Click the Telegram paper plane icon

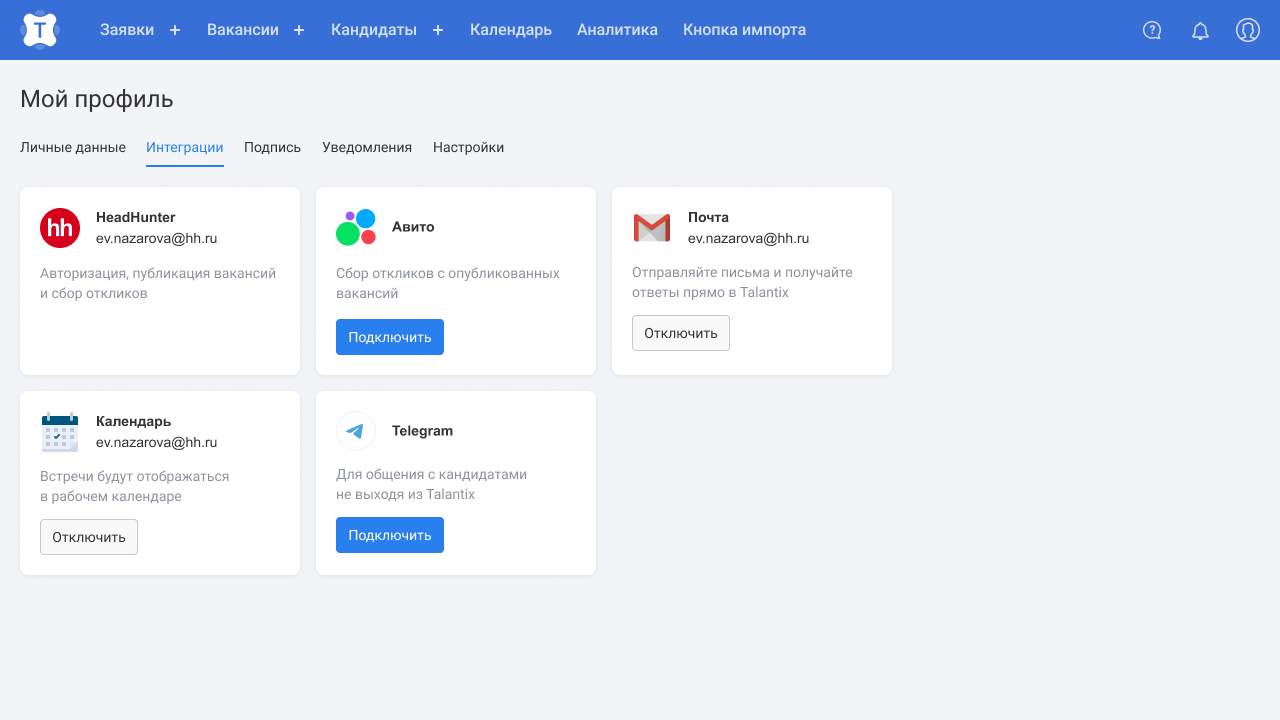pos(356,431)
